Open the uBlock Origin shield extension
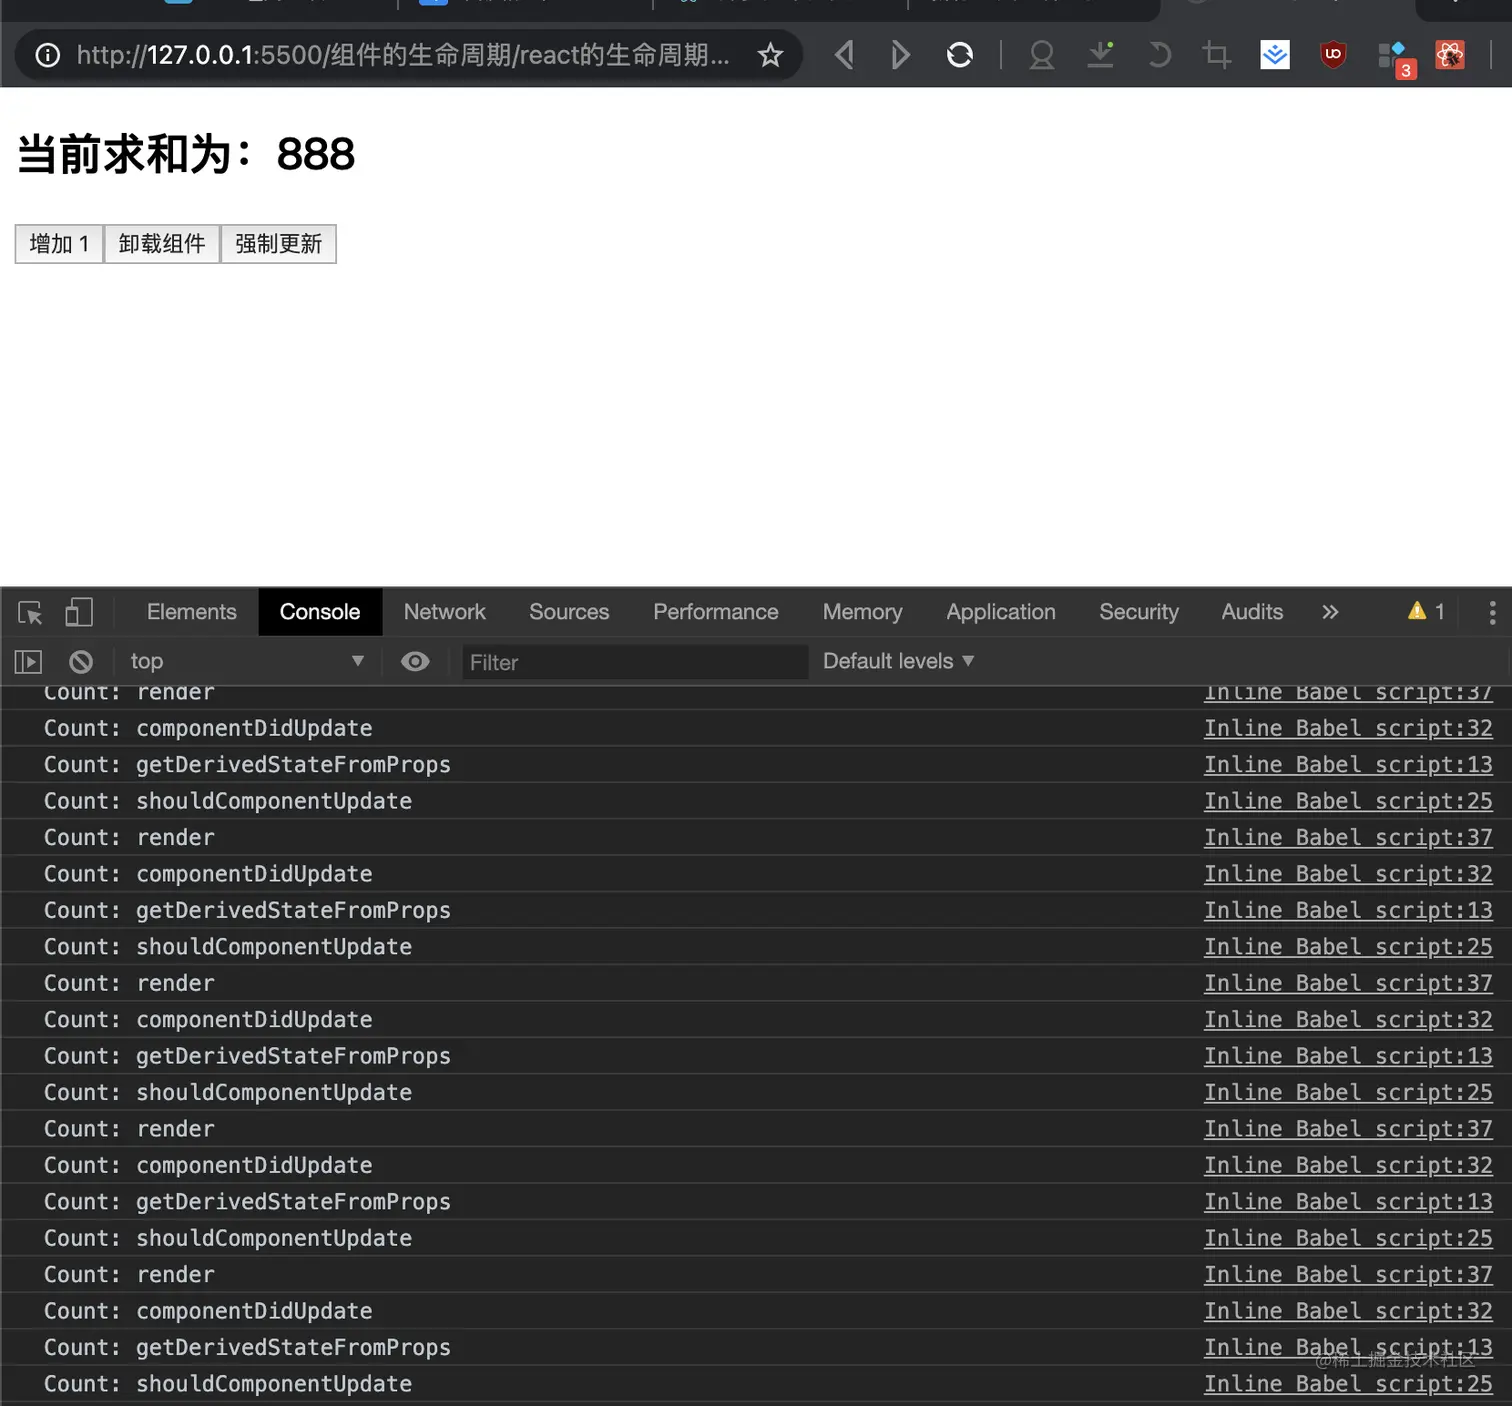This screenshot has height=1406, width=1512. tap(1333, 55)
